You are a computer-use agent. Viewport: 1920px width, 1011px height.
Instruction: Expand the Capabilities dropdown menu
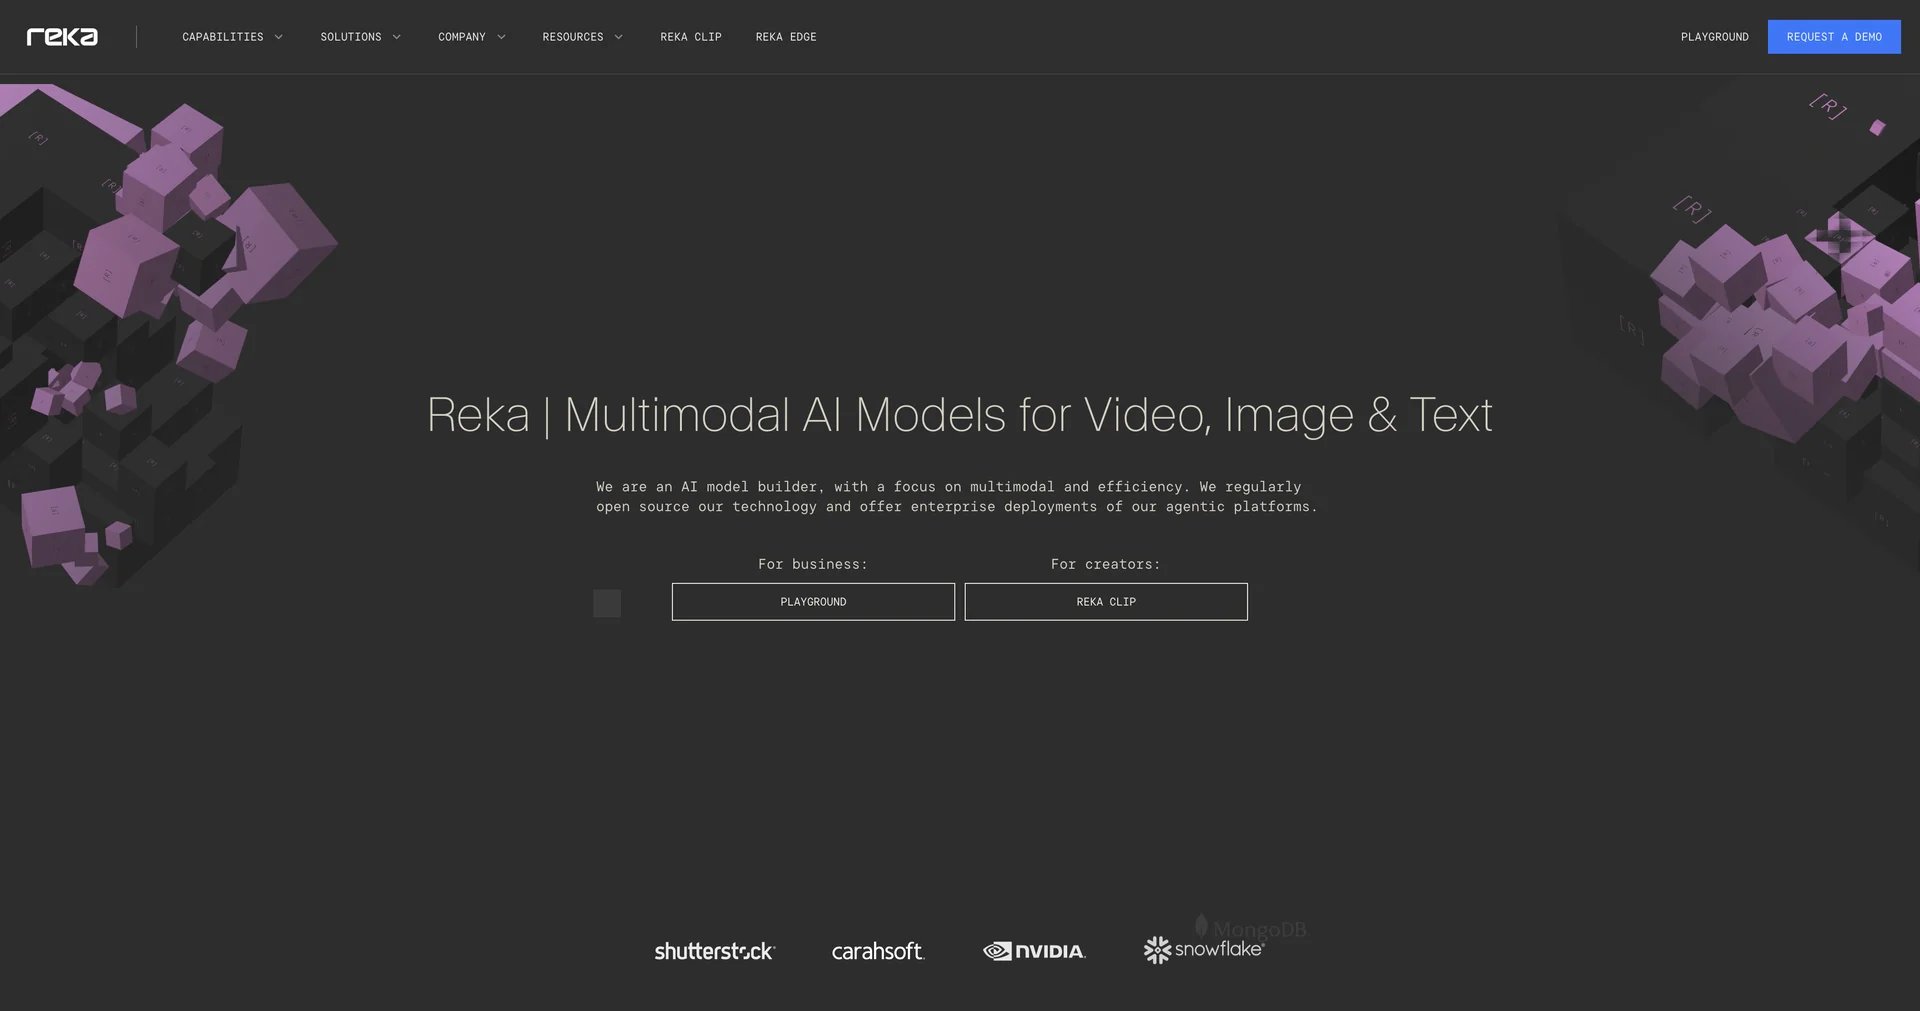coord(232,37)
